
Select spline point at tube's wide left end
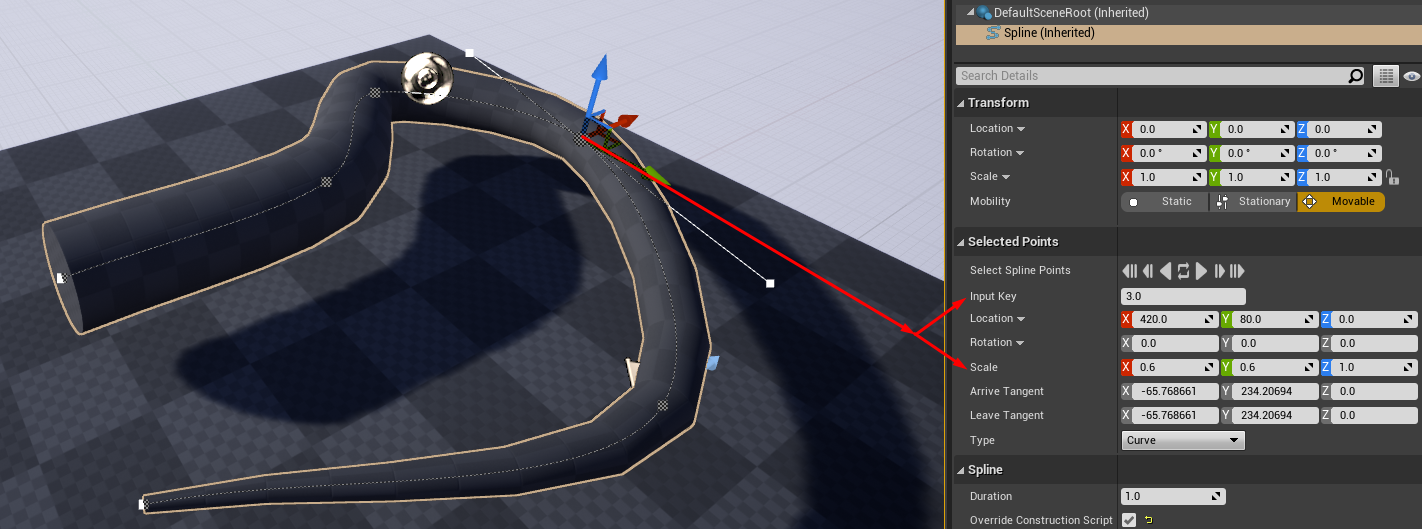click(60, 278)
